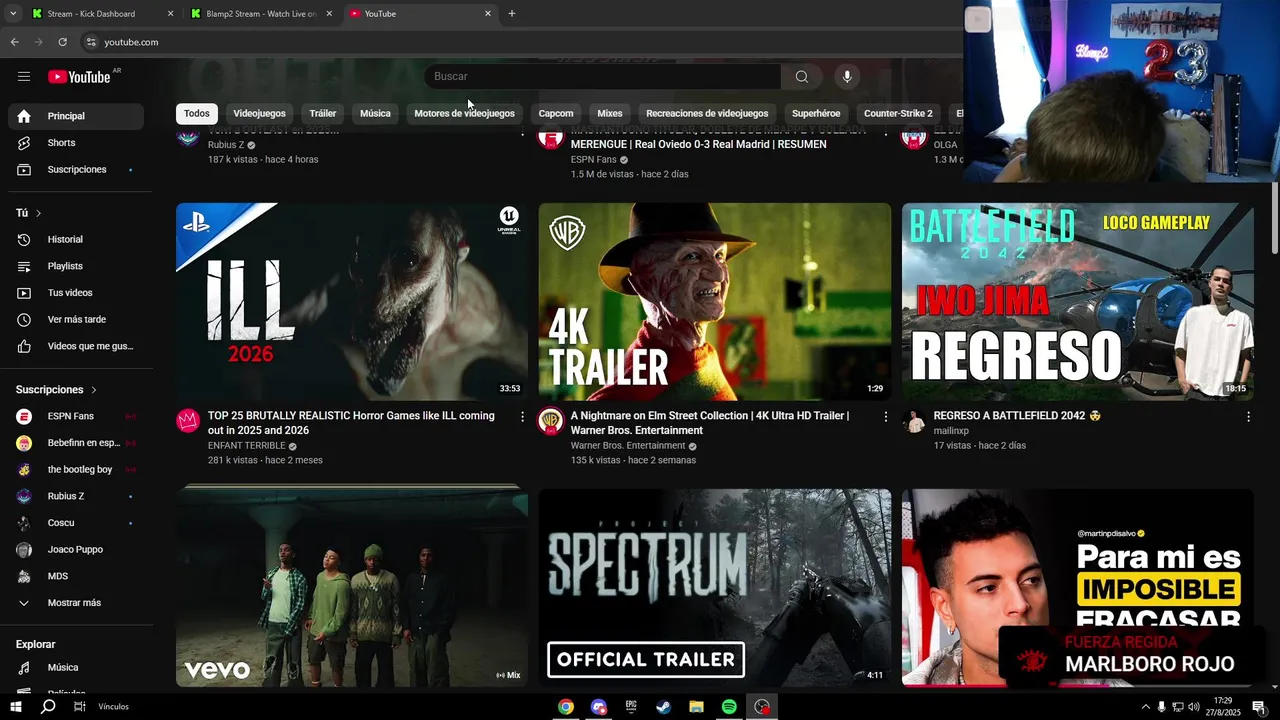This screenshot has height=720, width=1280.
Task: Select the Música filter chip
Action: coord(375,114)
